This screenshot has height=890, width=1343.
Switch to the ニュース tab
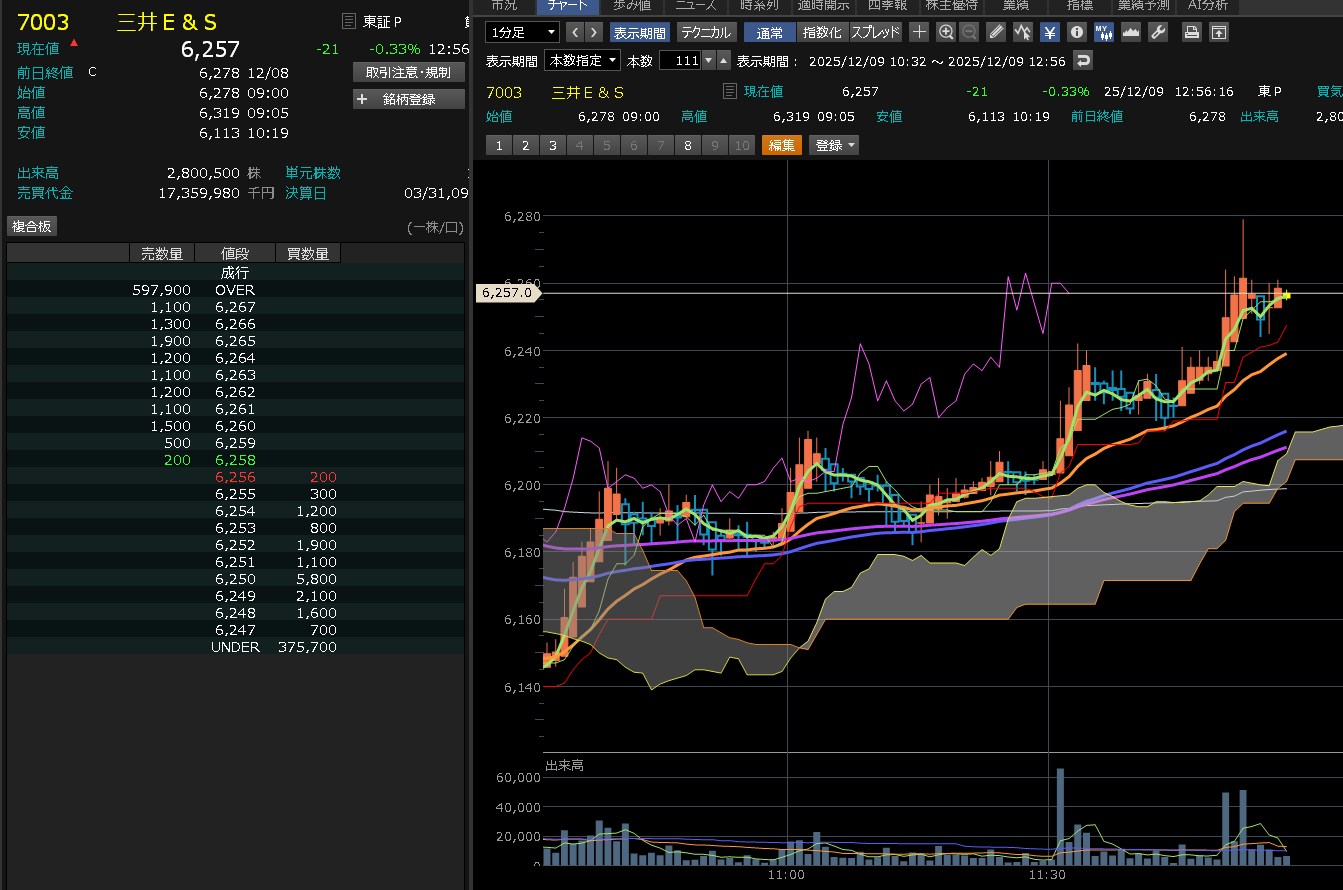pos(695,6)
